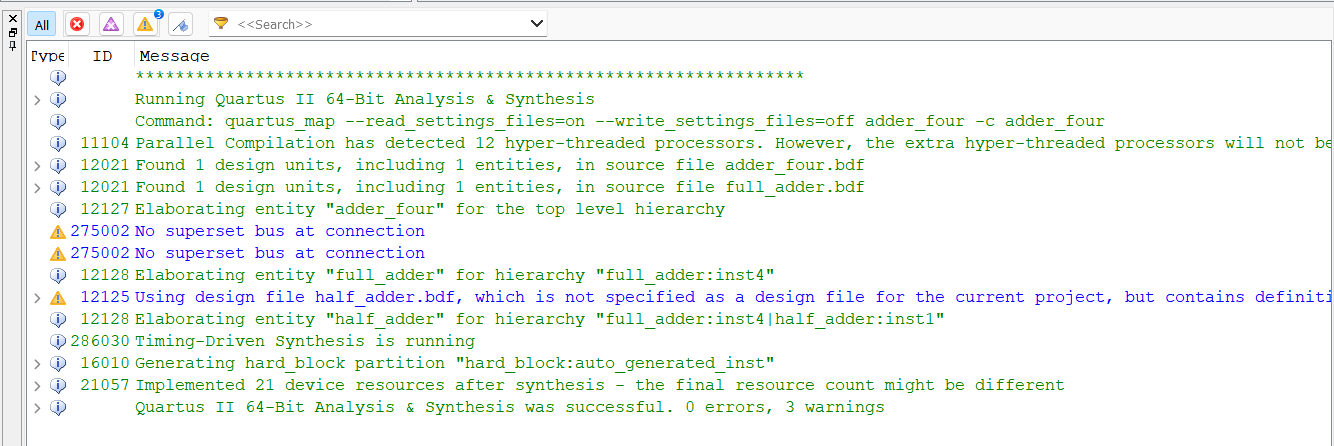Select the 0 errors, 3 warnings summary message

[x=510, y=407]
